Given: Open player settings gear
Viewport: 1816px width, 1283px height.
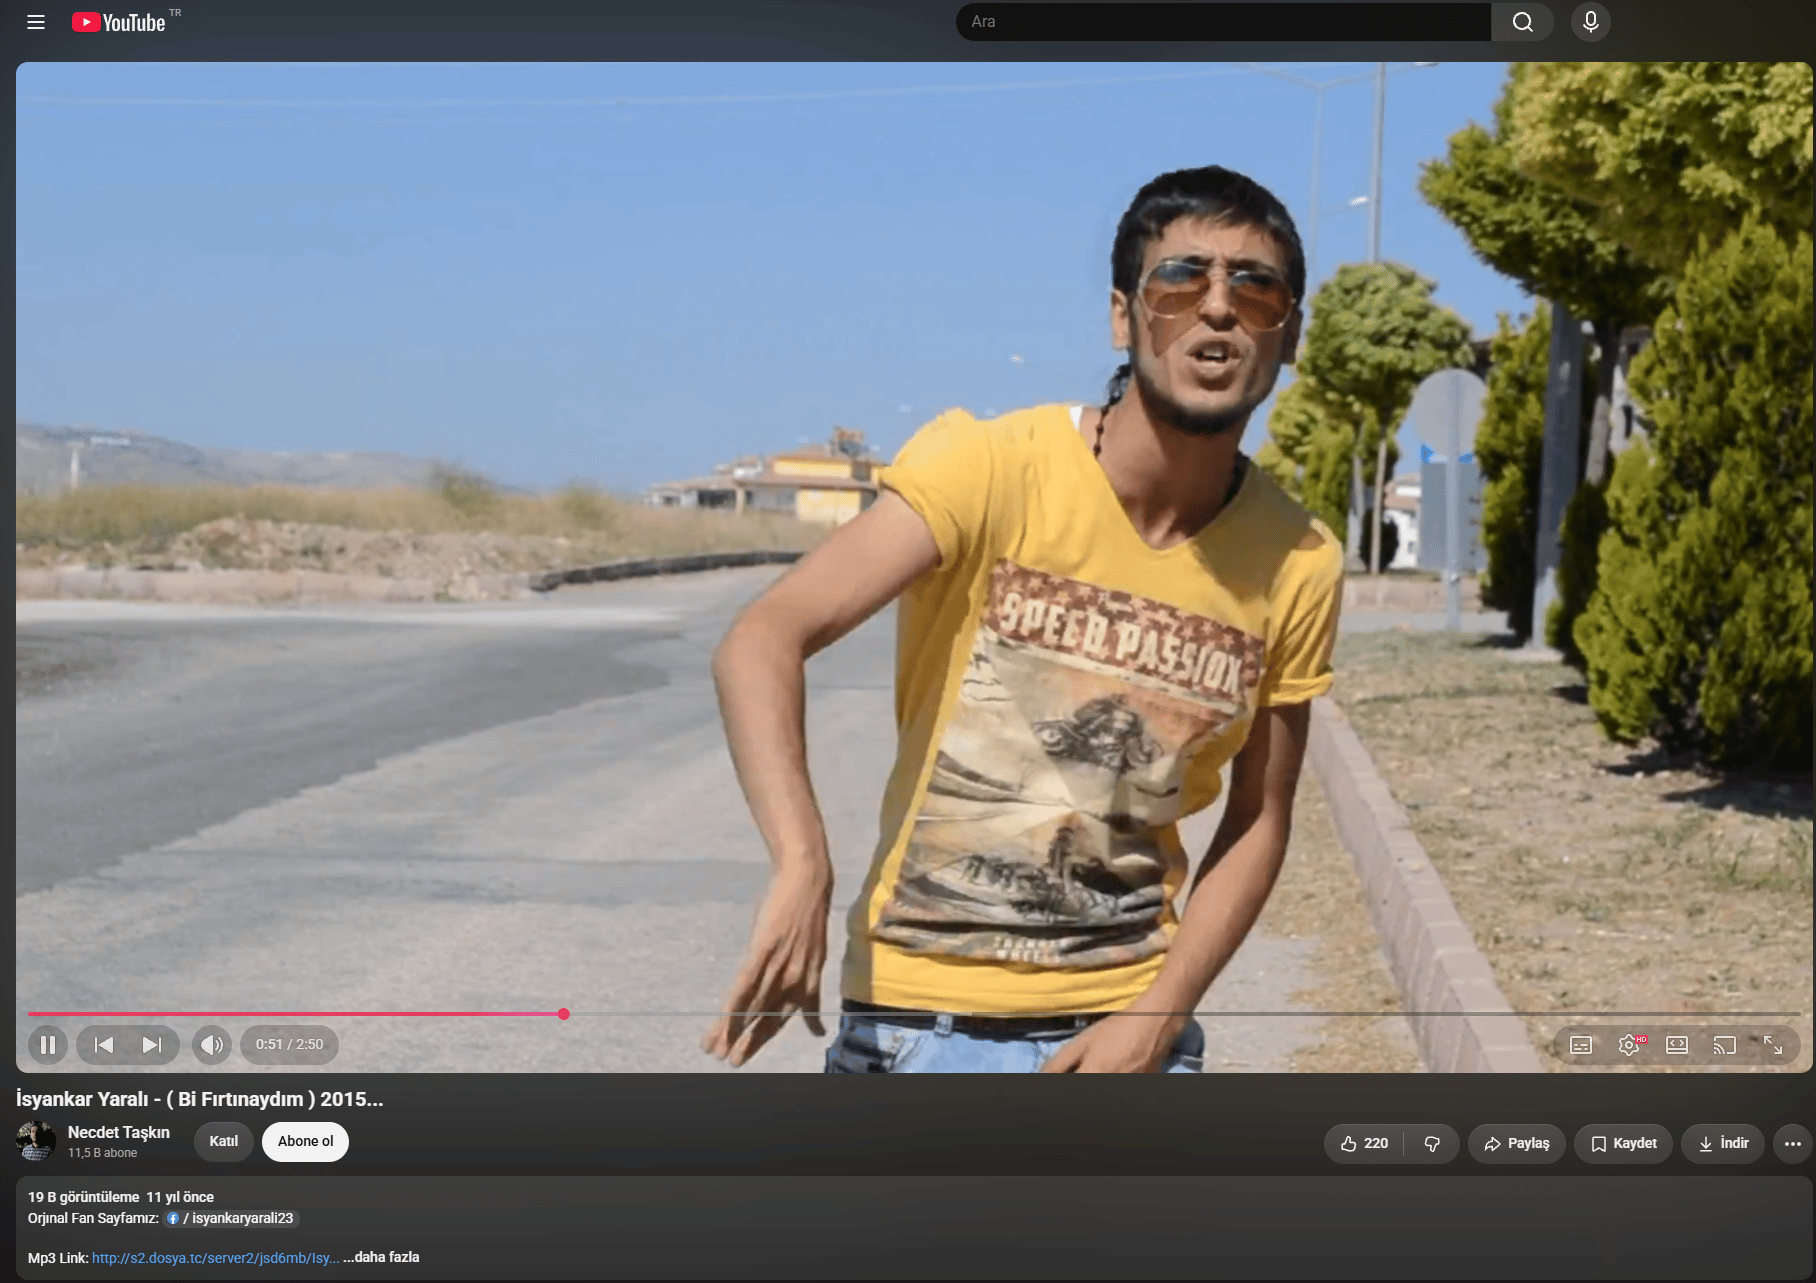Looking at the screenshot, I should point(1629,1045).
